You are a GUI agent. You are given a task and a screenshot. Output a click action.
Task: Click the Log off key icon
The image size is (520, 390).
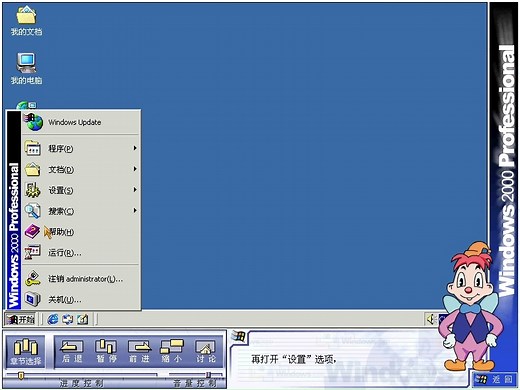click(x=33, y=279)
